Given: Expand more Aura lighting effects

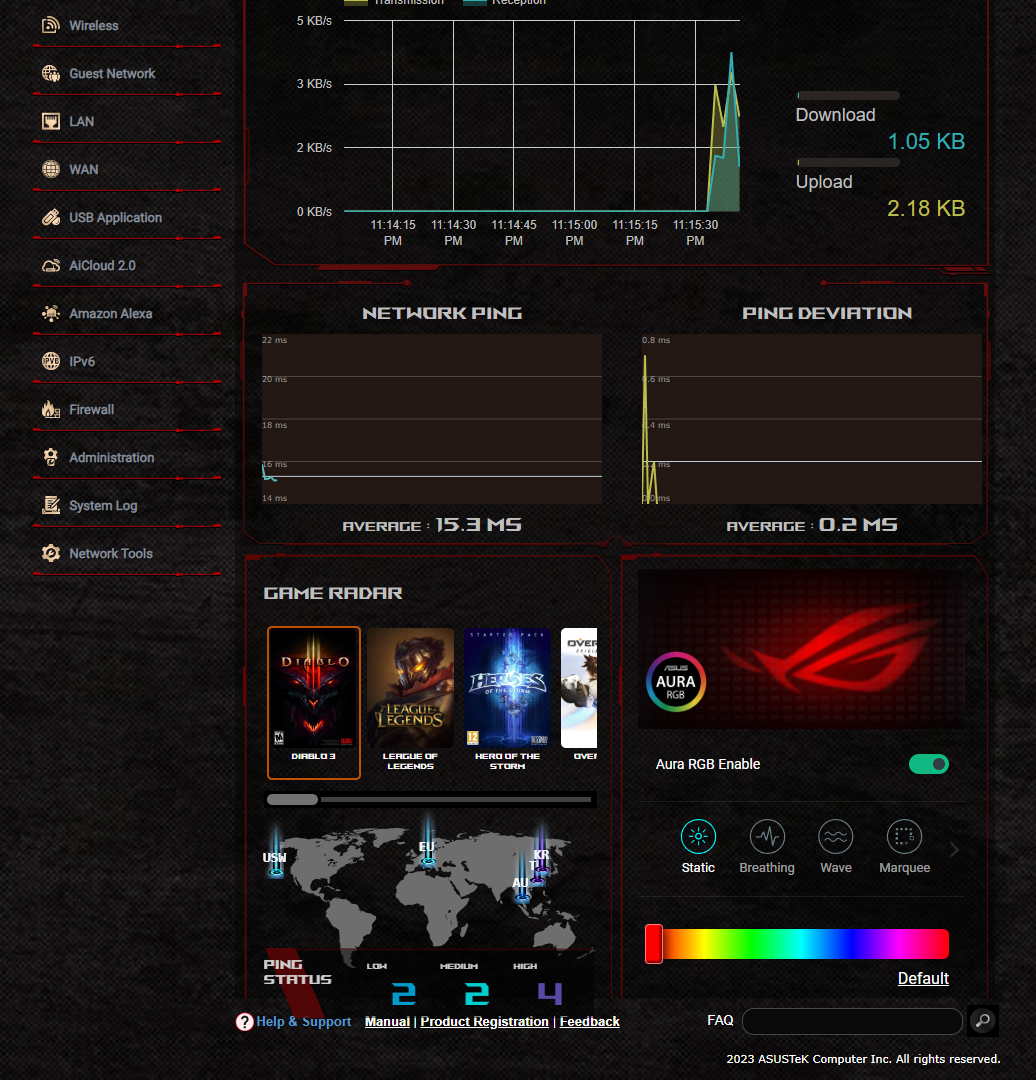Looking at the screenshot, I should (953, 849).
